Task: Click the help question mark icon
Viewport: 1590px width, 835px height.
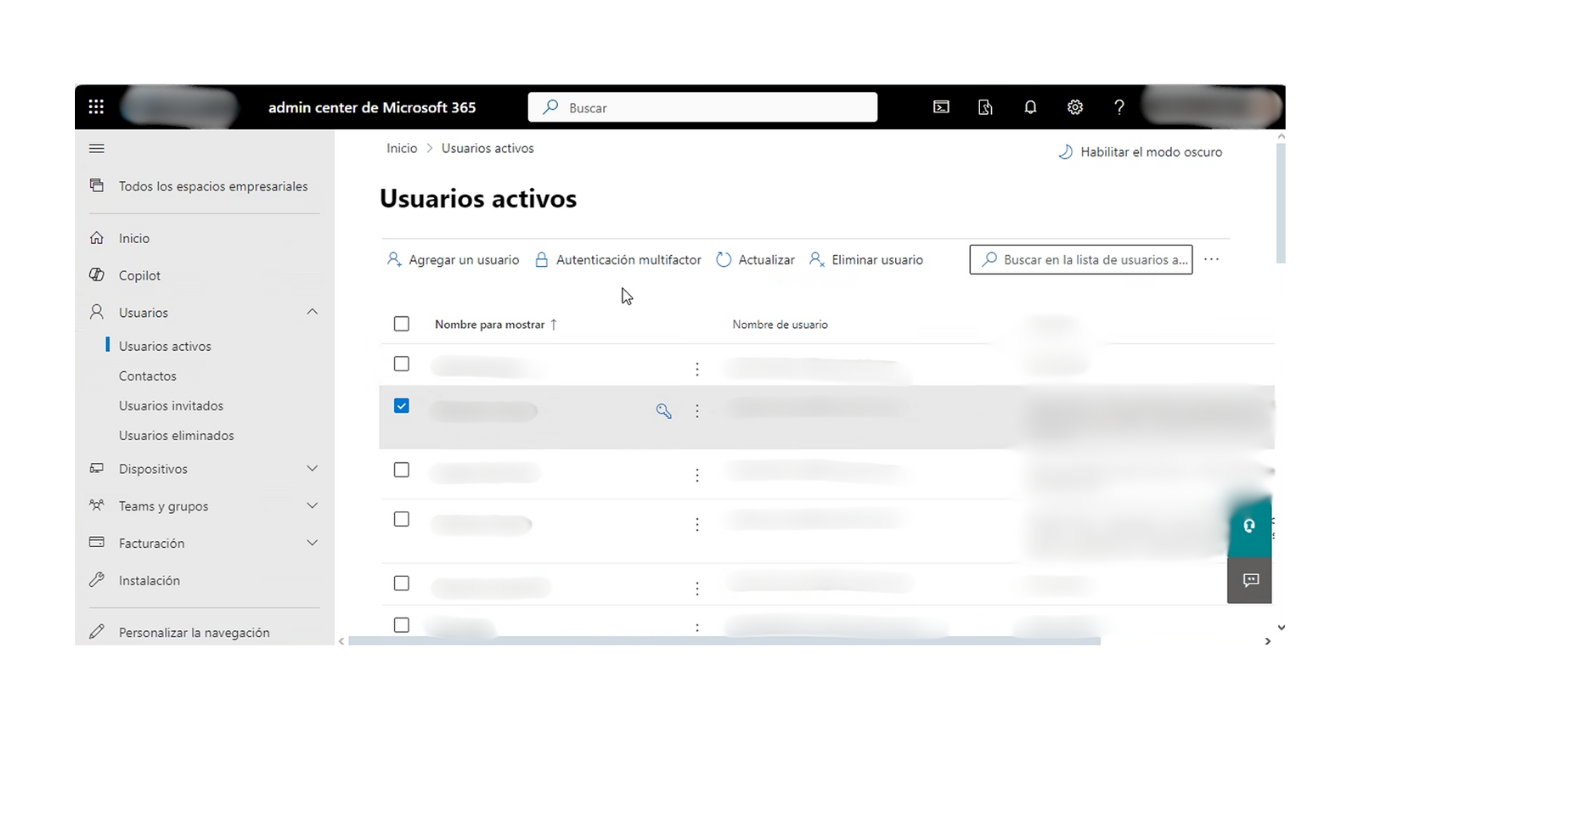Action: [1119, 107]
